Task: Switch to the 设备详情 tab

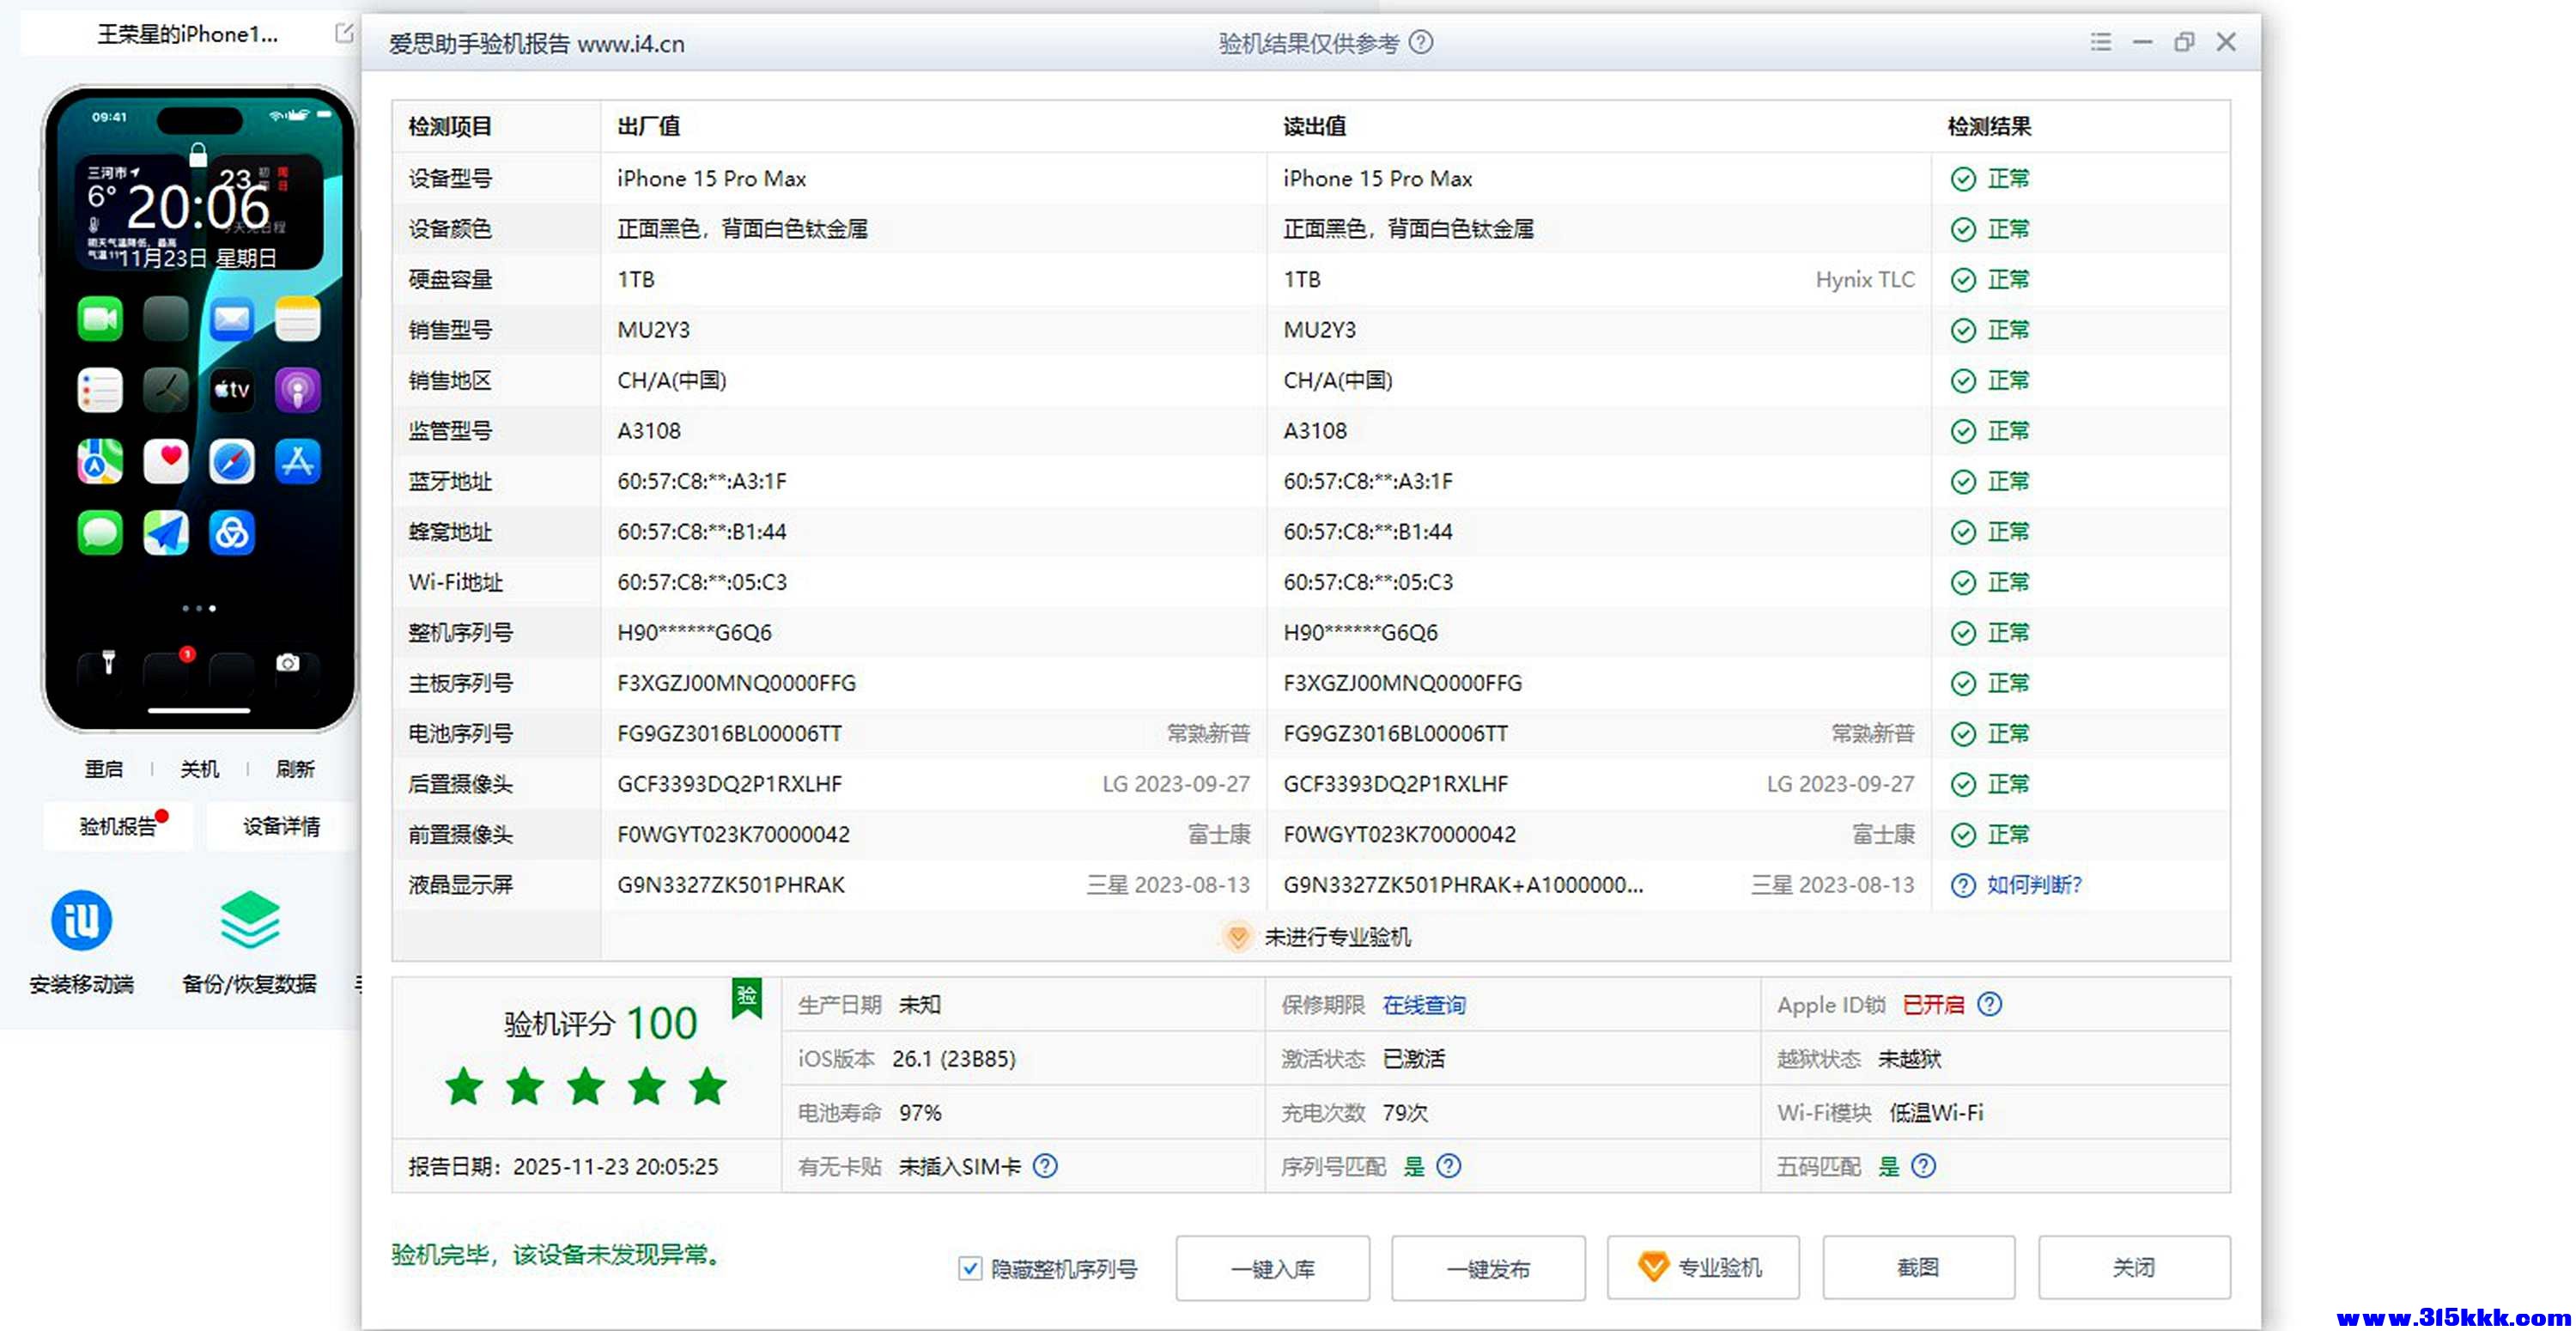Action: (281, 826)
